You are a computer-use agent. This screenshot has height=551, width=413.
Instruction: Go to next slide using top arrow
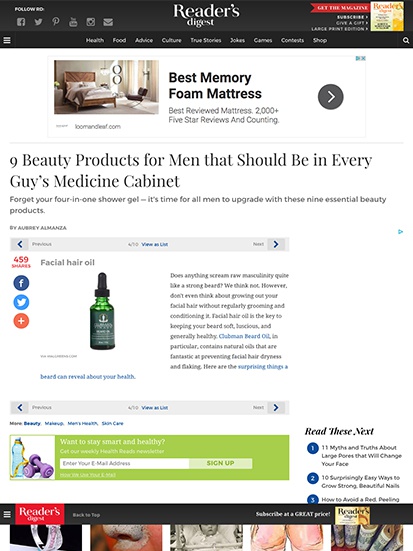(276, 244)
